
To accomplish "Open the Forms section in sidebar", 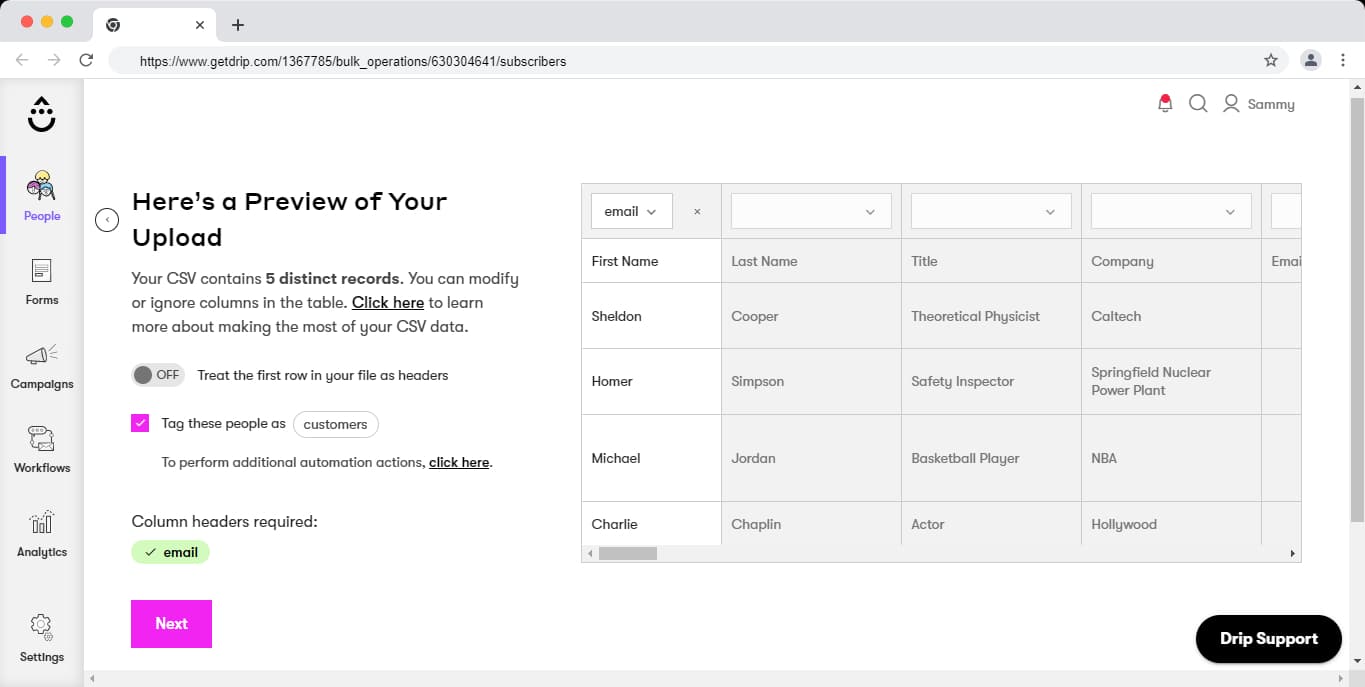I will point(42,281).
